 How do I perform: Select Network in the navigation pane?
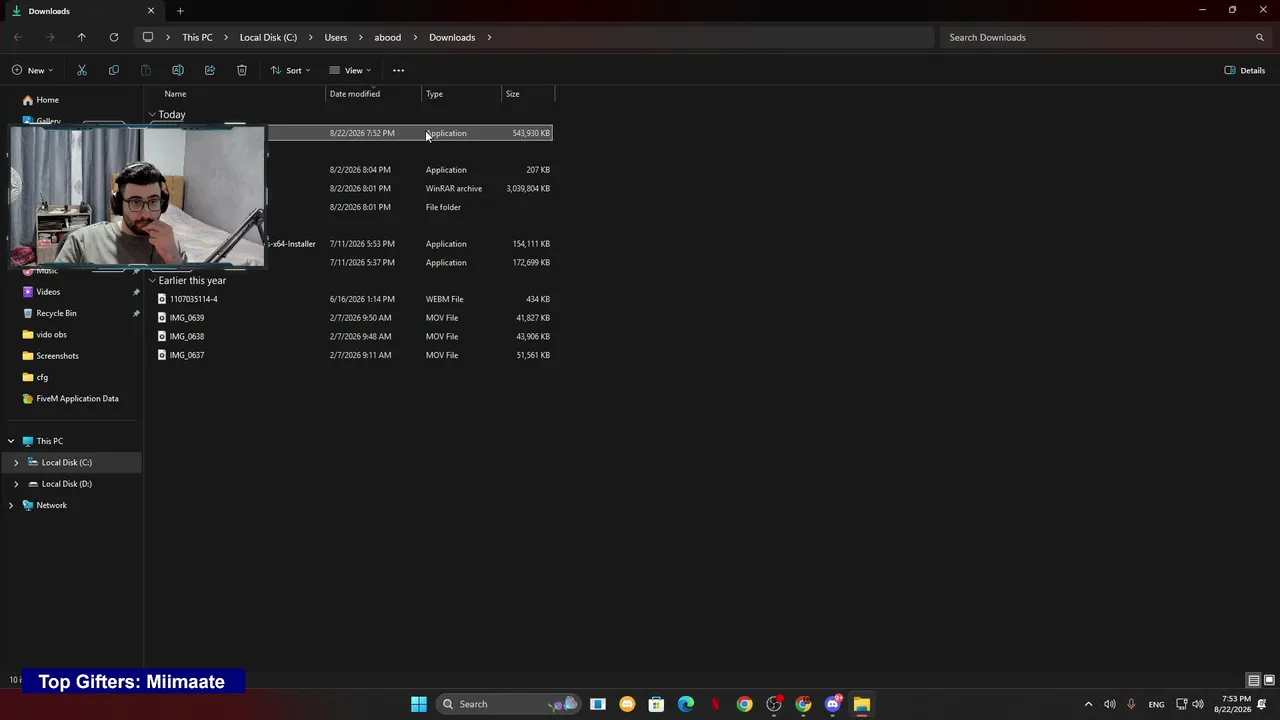51,505
